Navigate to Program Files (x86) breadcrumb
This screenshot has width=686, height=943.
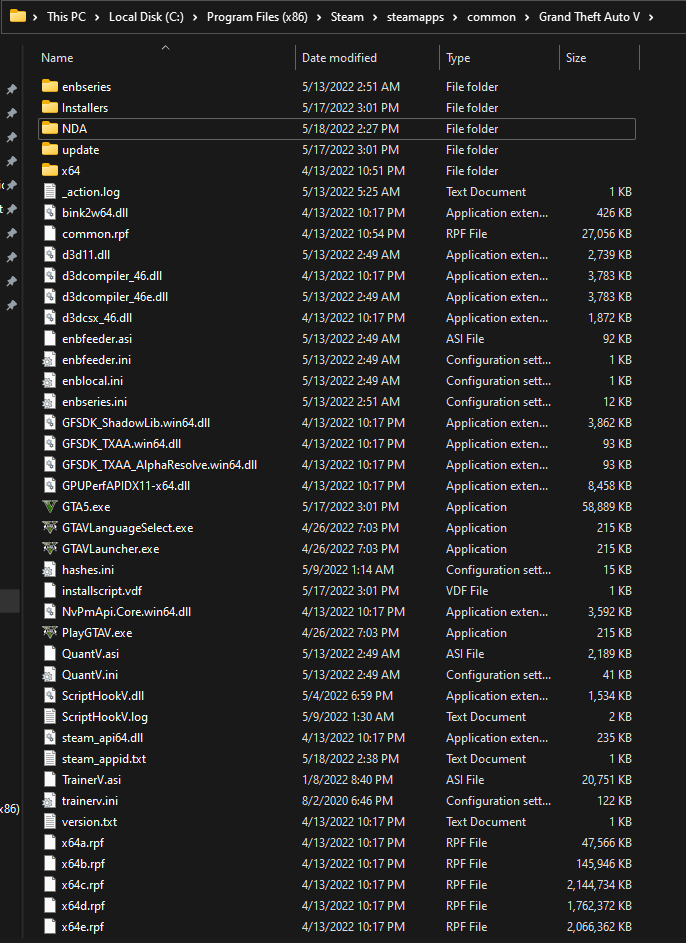257,17
